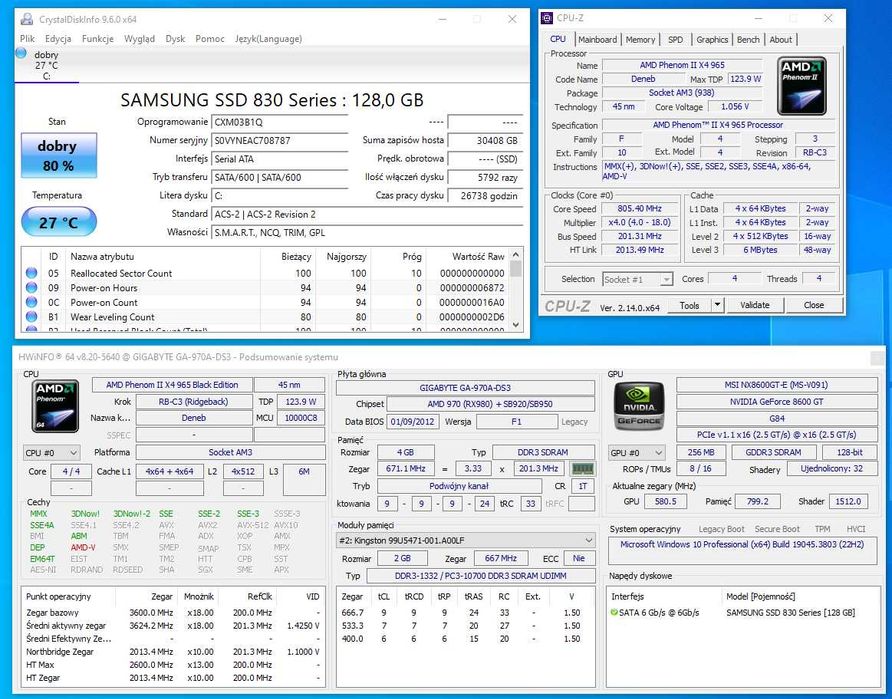The width and height of the screenshot is (892, 699).
Task: Click the Data BIOS value 01/09/2012
Action: [x=412, y=422]
